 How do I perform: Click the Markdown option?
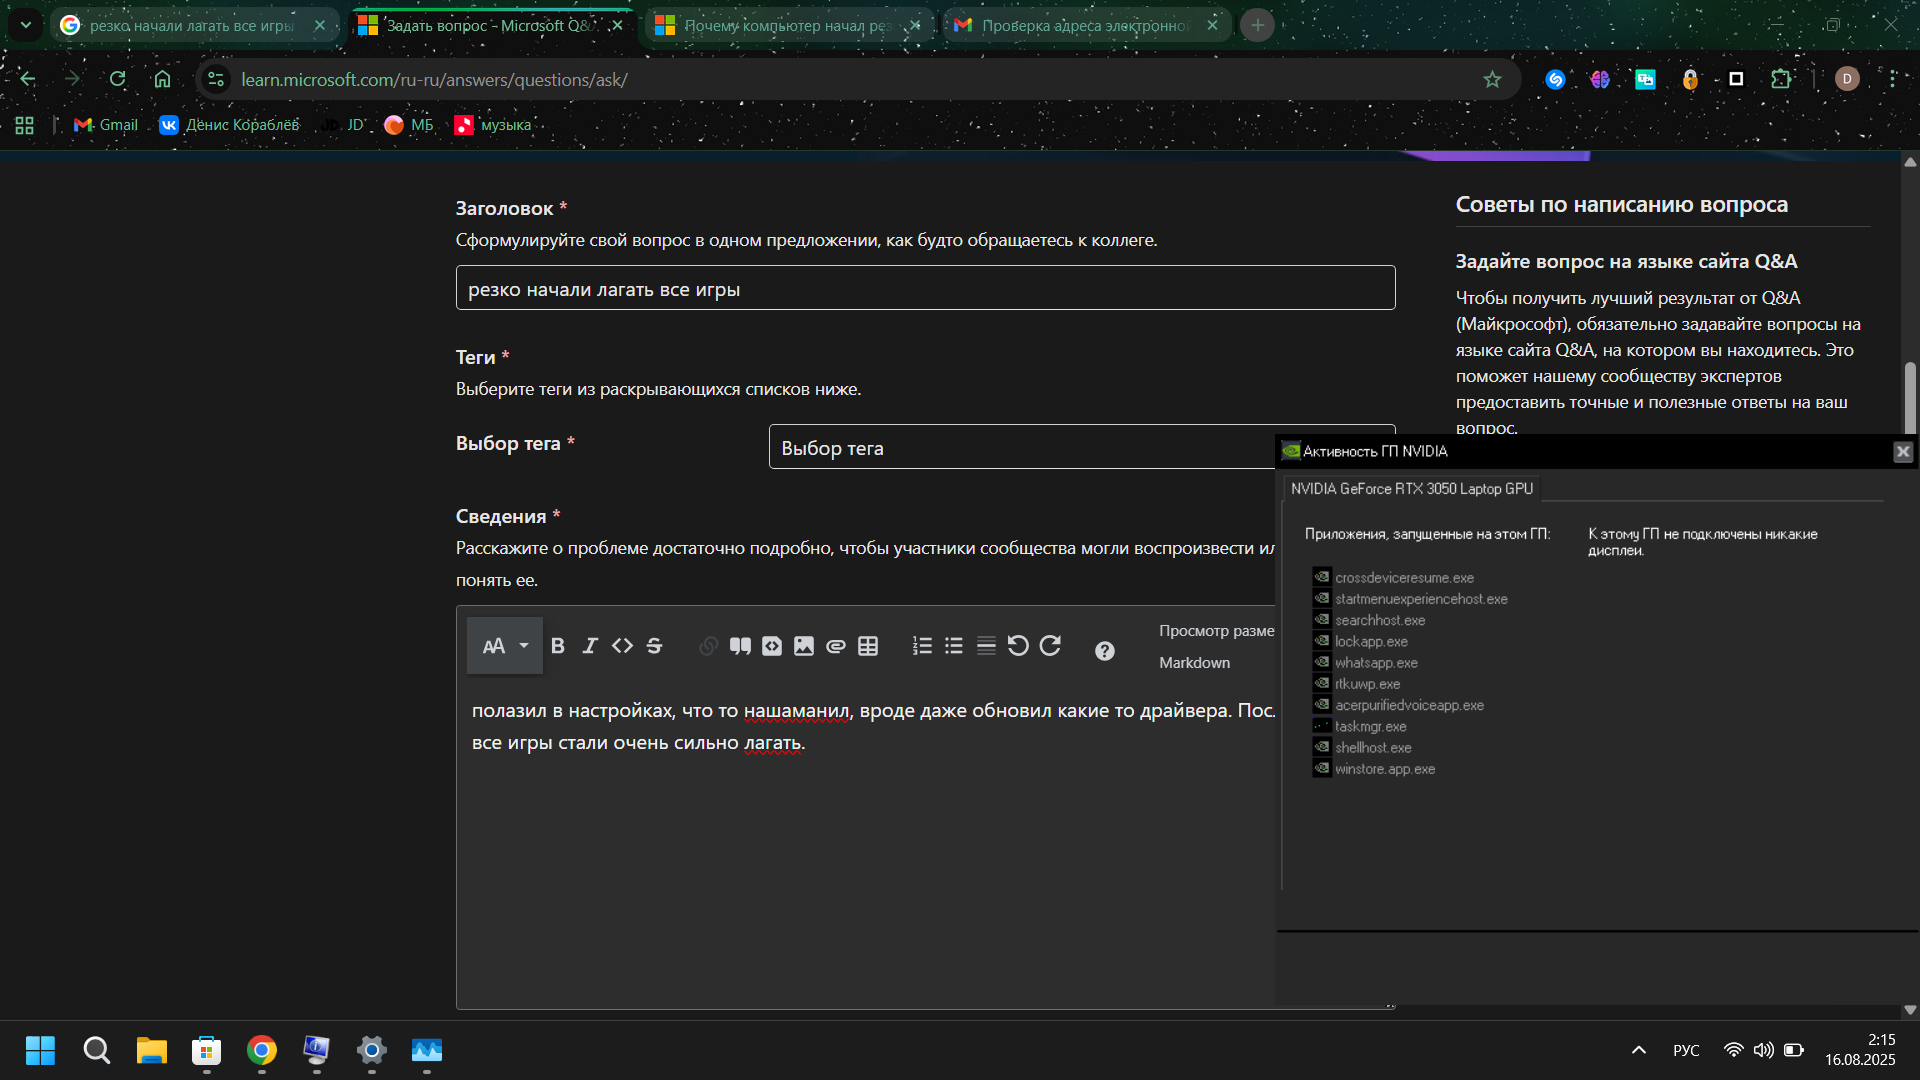(1194, 663)
